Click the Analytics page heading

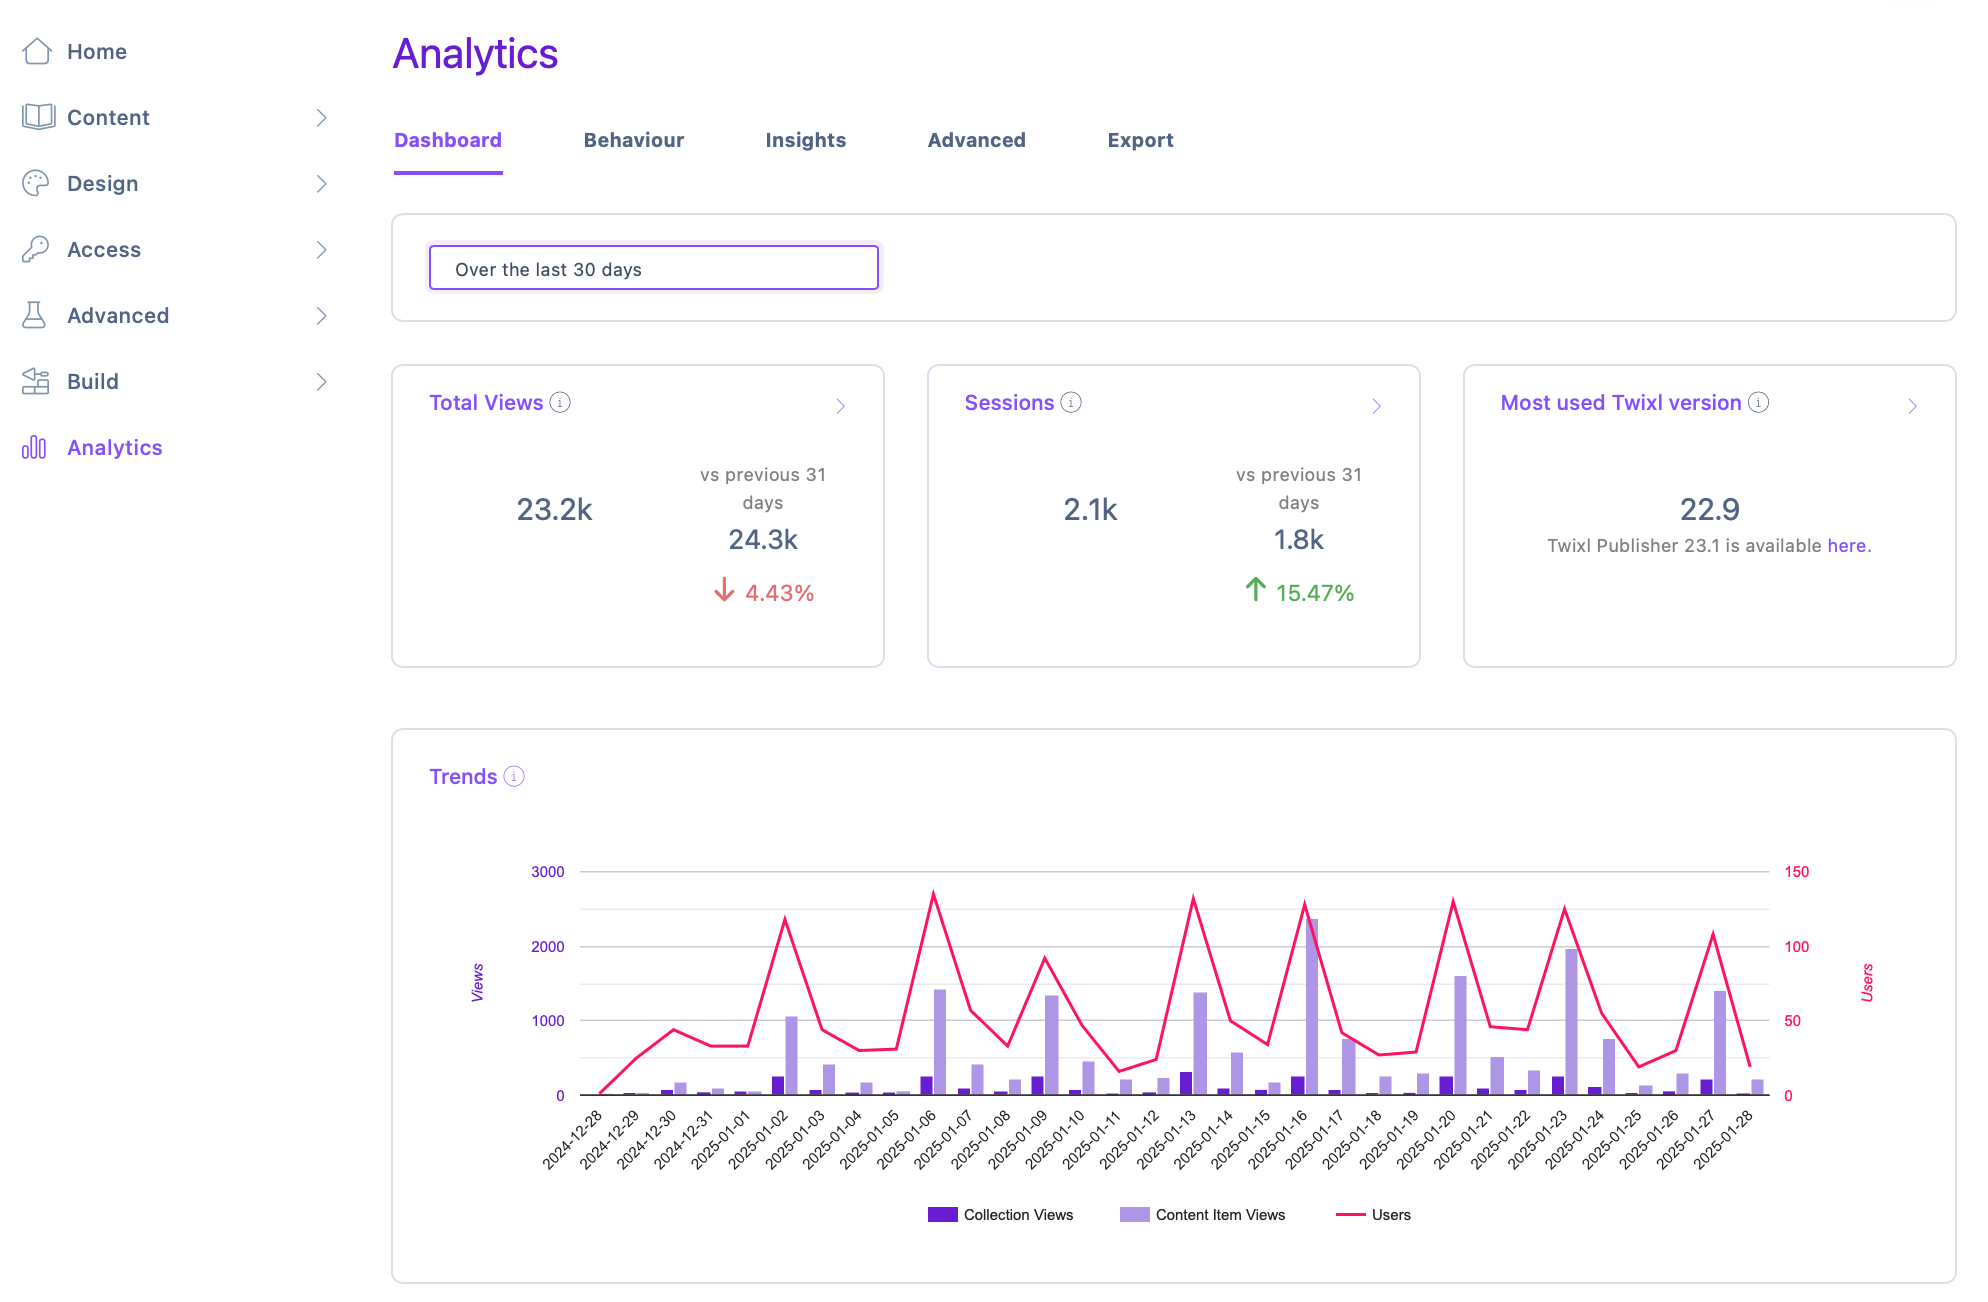click(x=476, y=54)
